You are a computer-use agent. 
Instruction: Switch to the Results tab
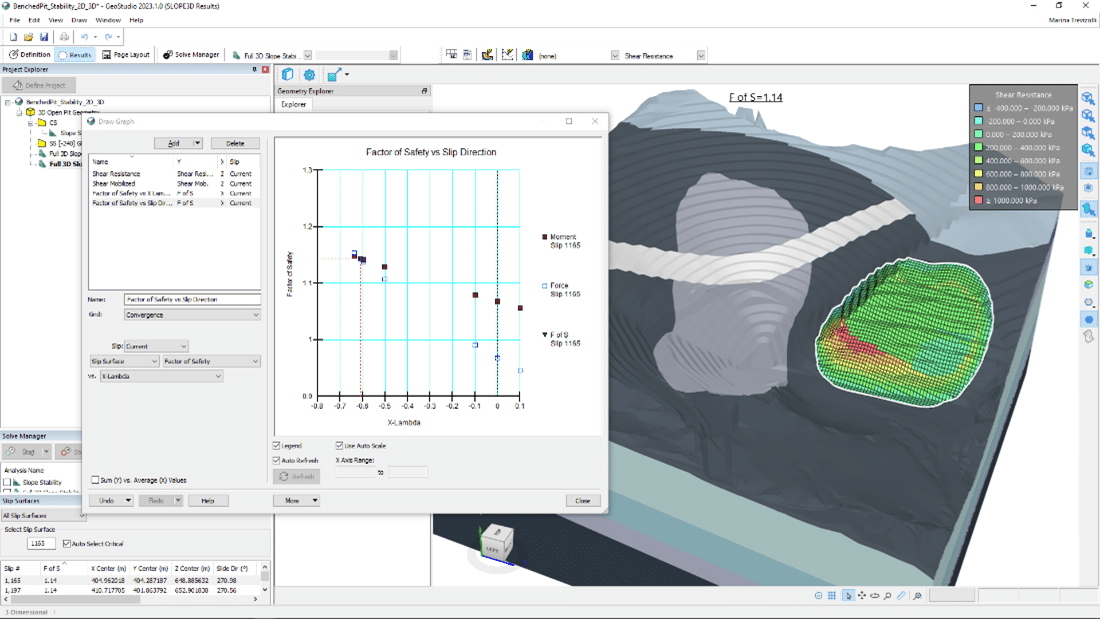point(77,54)
